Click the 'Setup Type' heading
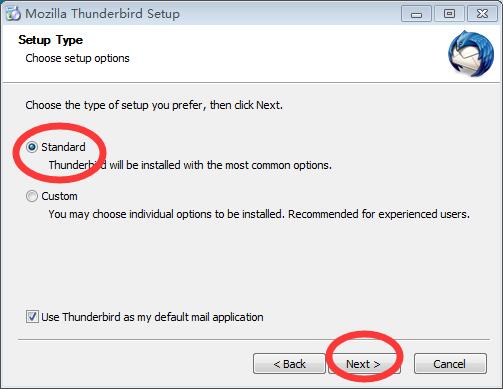This screenshot has height=389, width=503. pyautogui.click(x=51, y=40)
